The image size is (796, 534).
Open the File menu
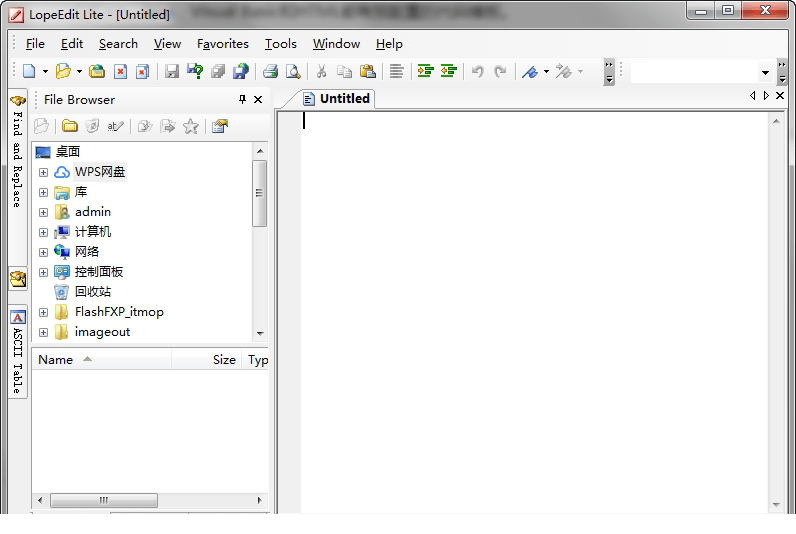tap(35, 44)
